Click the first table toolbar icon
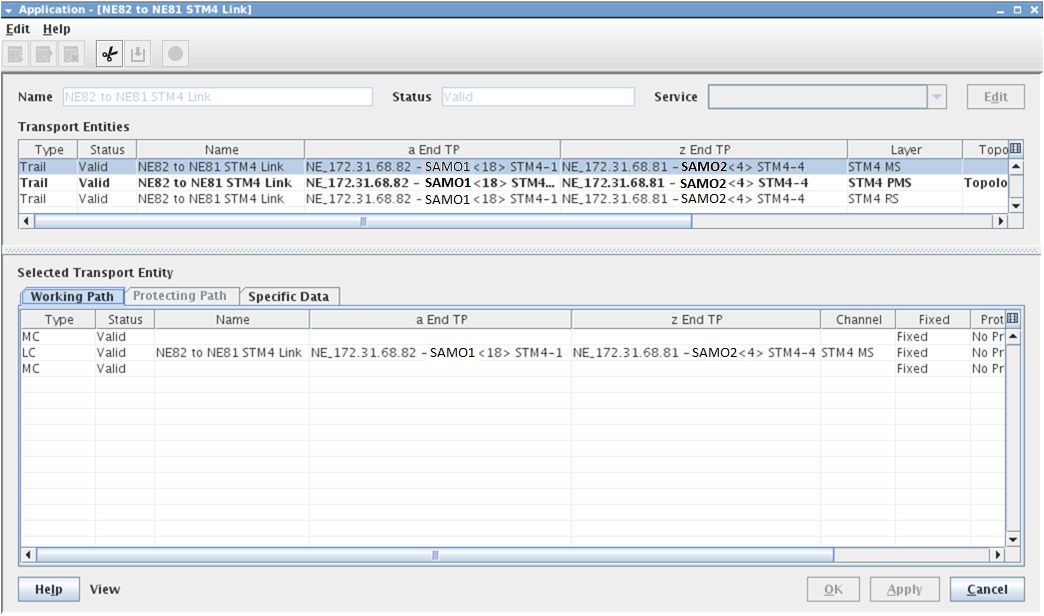This screenshot has height=616, width=1044. [16, 54]
